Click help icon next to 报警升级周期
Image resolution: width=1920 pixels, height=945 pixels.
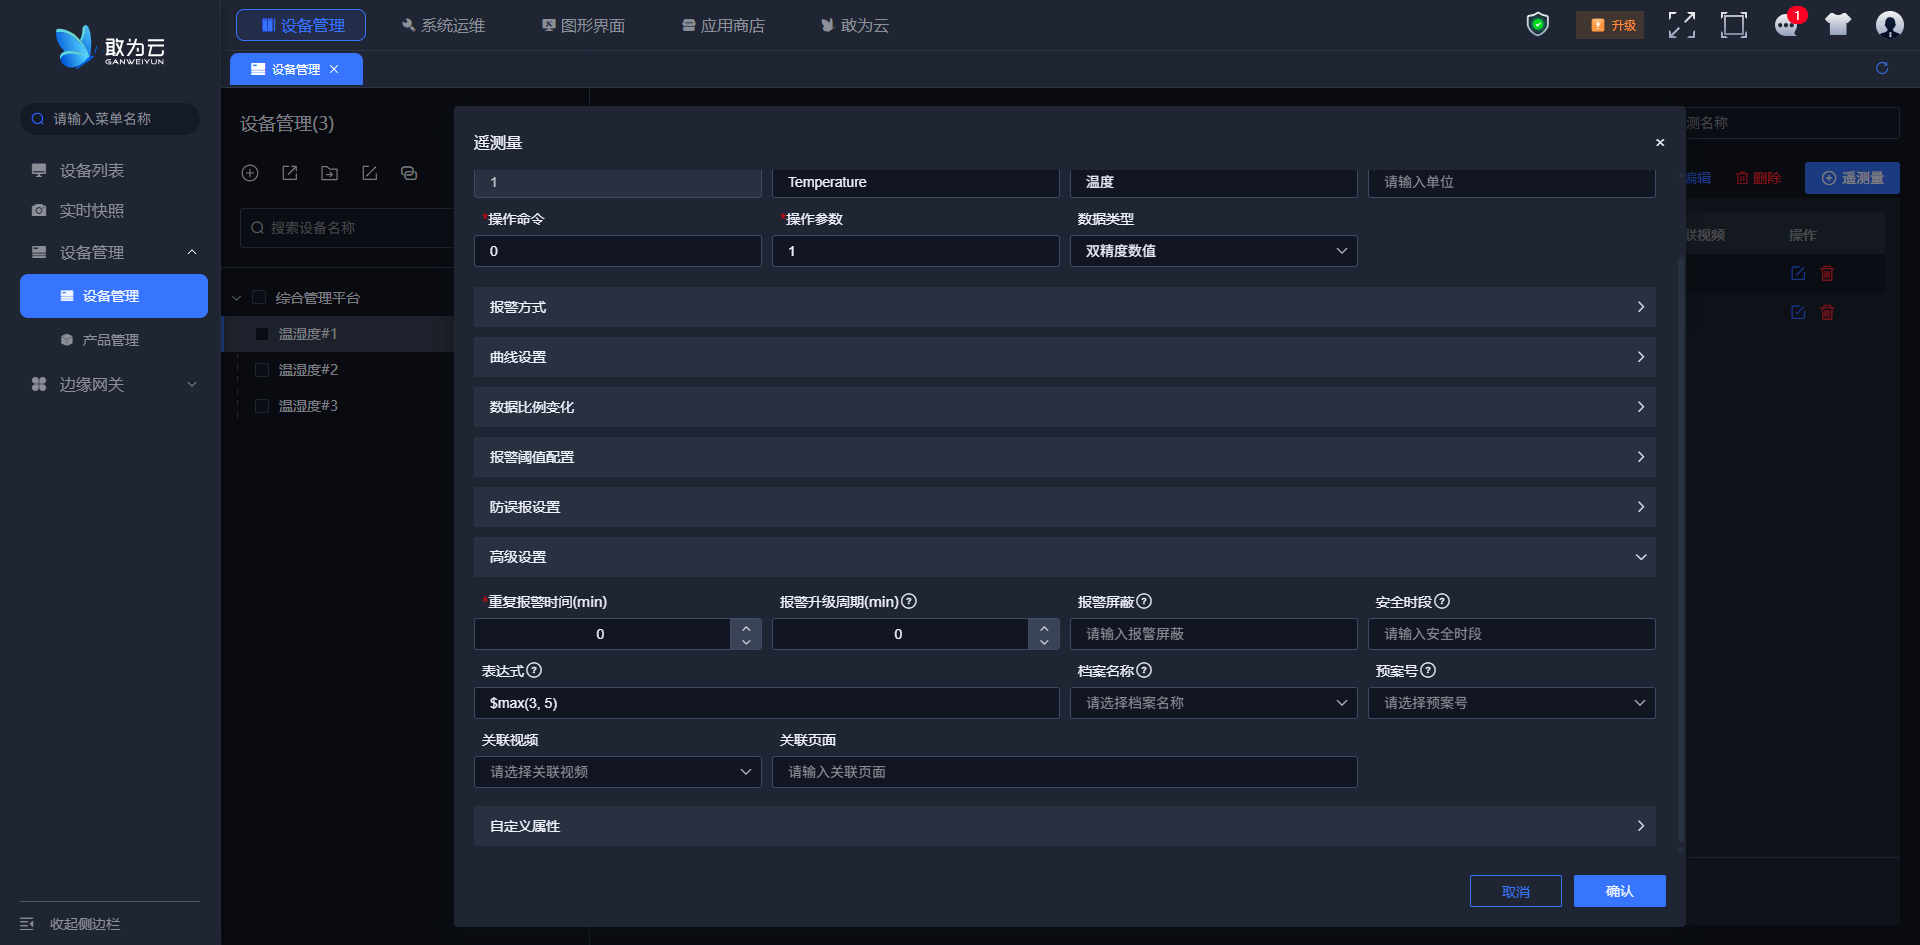909,601
